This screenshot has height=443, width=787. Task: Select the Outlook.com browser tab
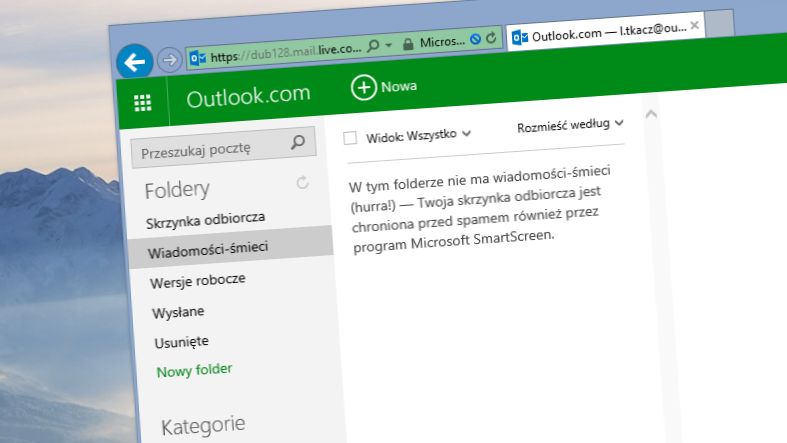click(x=605, y=33)
